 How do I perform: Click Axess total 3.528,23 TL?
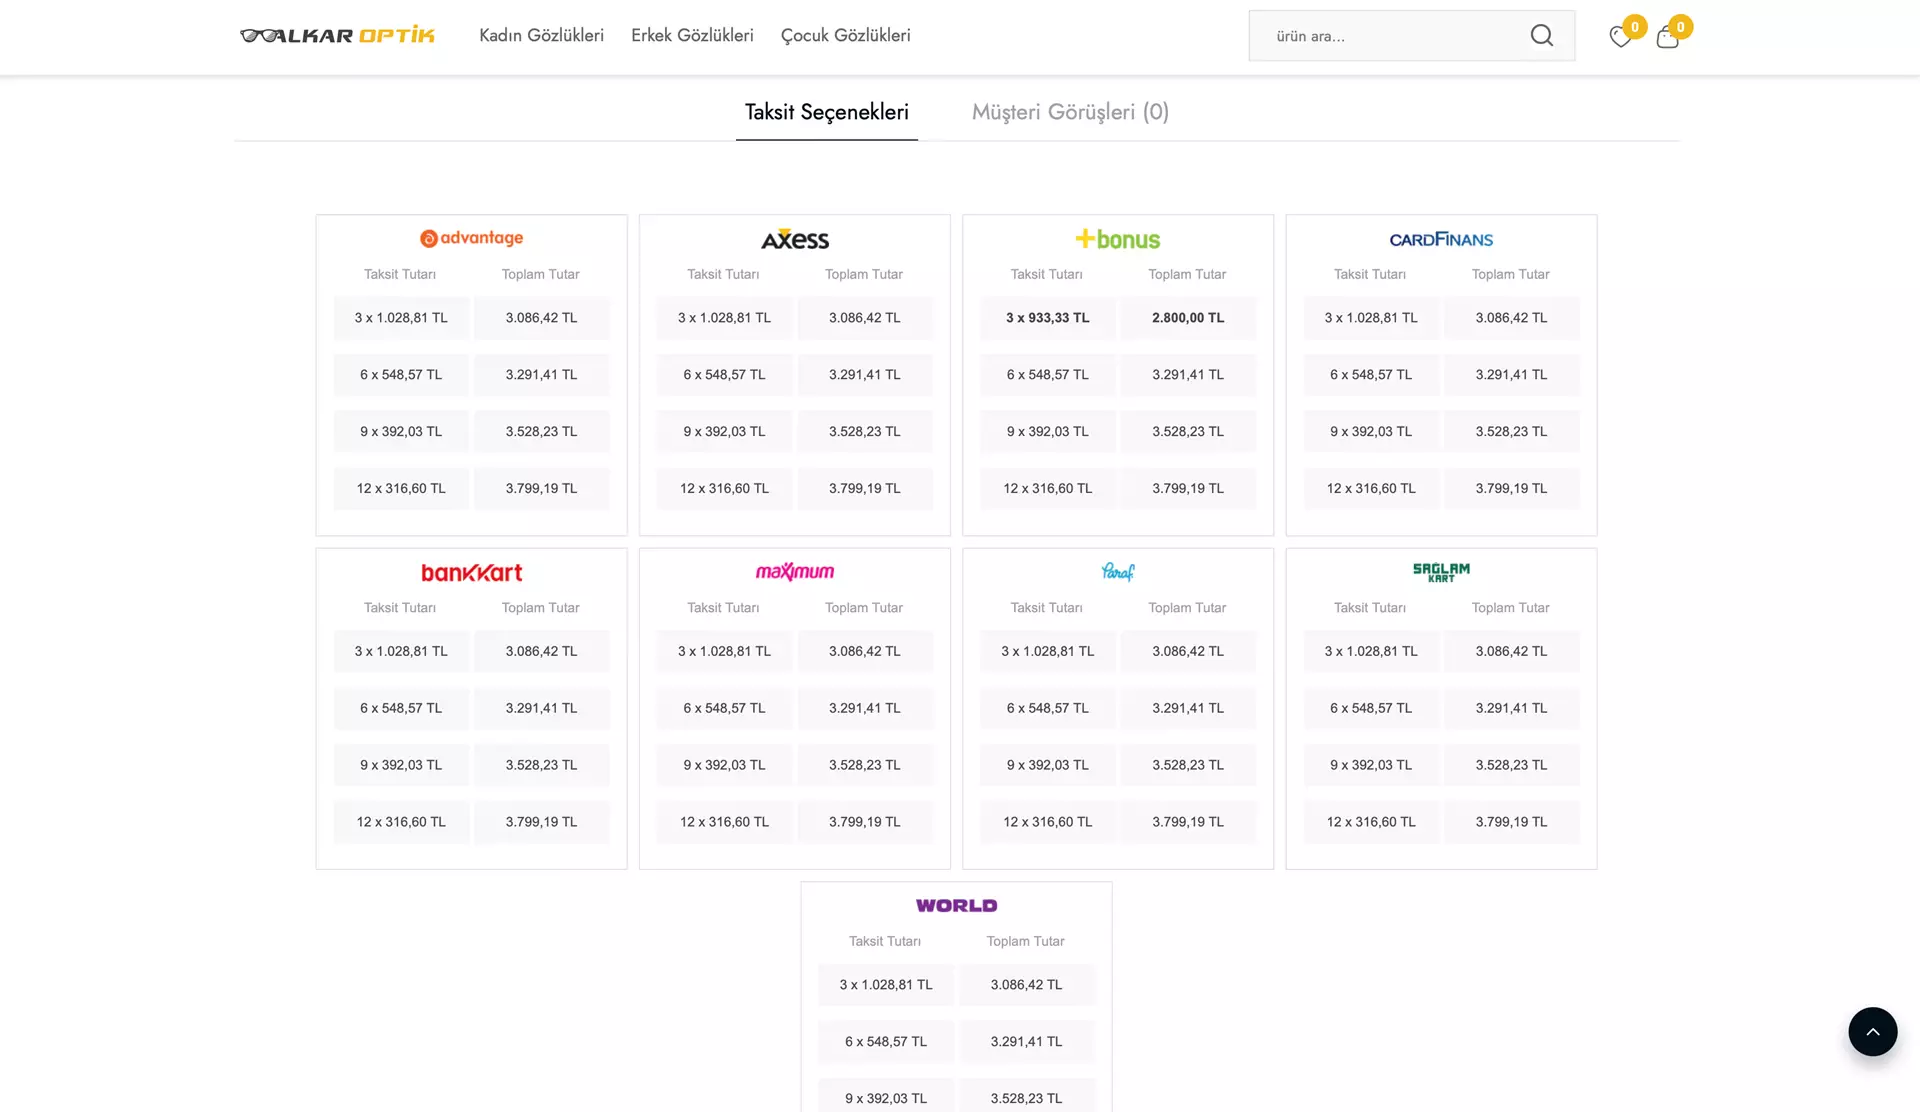point(865,432)
